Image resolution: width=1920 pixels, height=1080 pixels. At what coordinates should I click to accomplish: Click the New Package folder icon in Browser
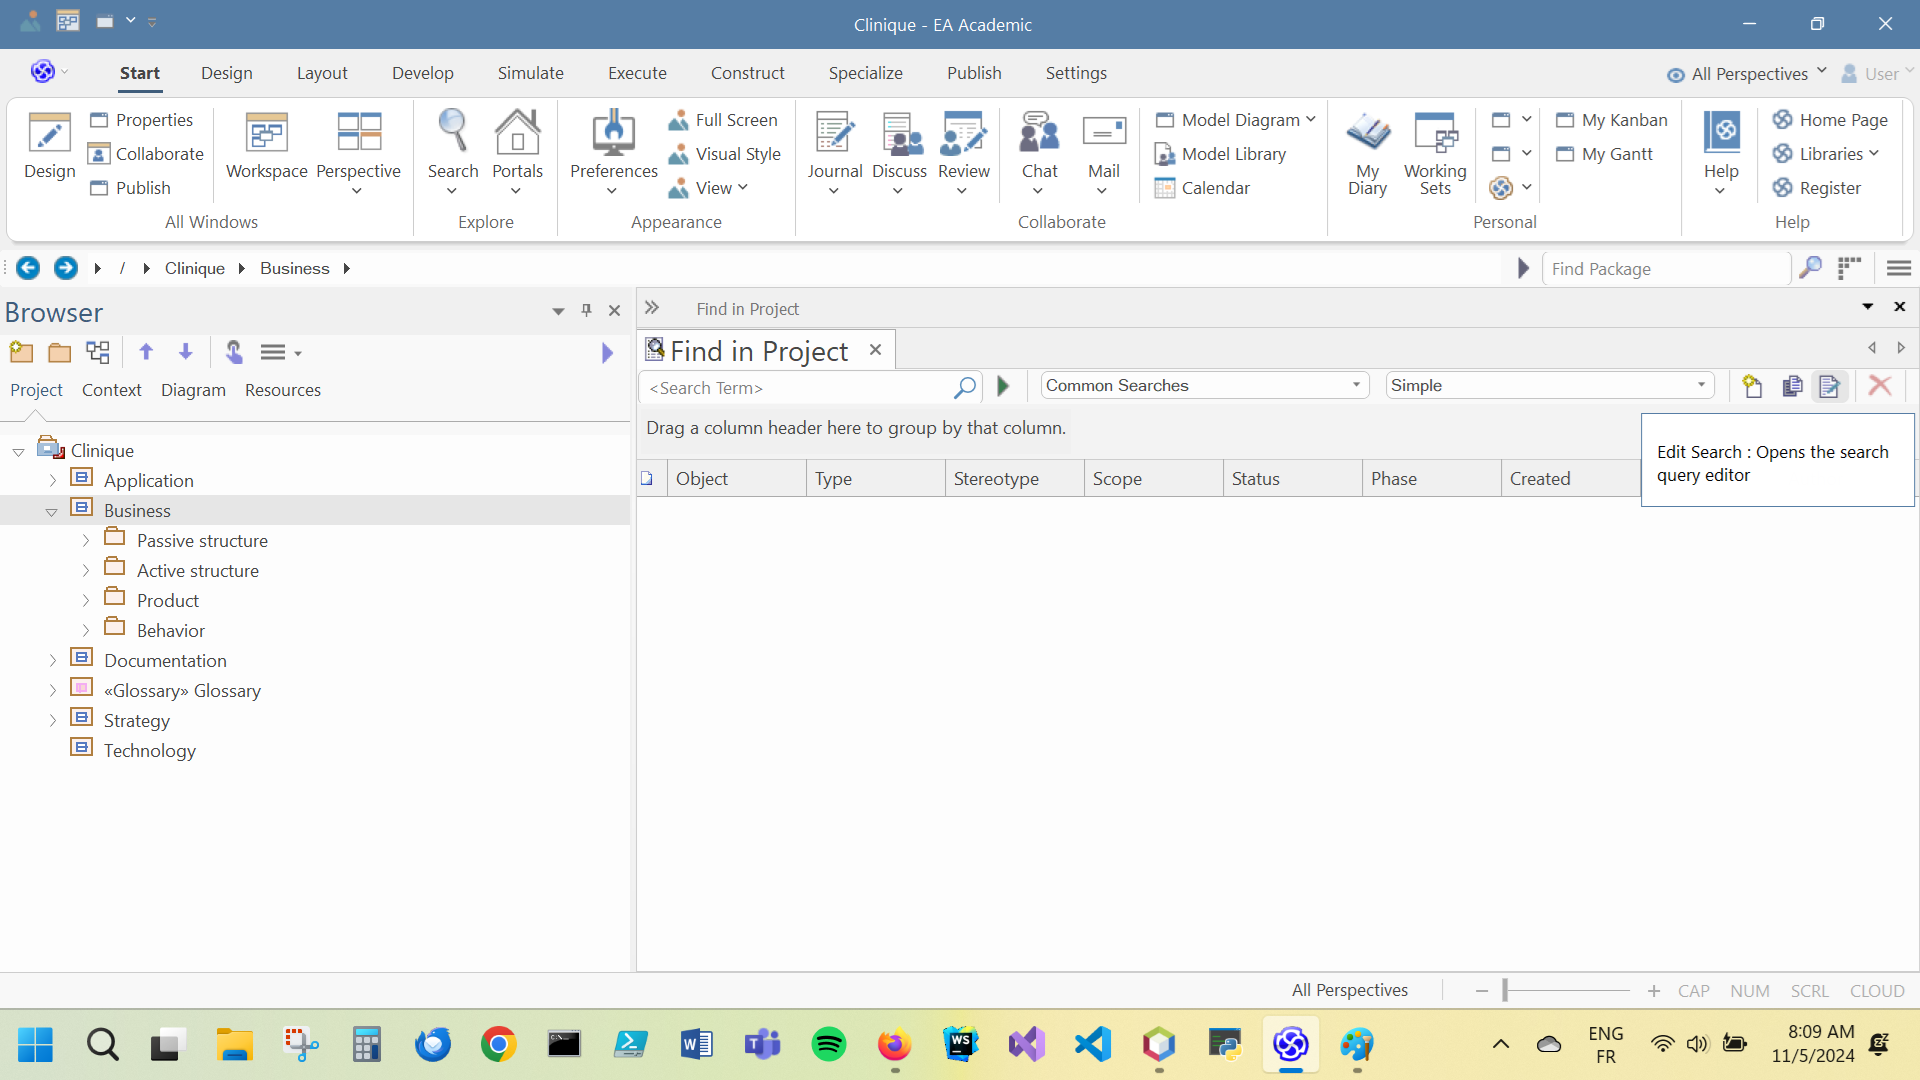[60, 352]
